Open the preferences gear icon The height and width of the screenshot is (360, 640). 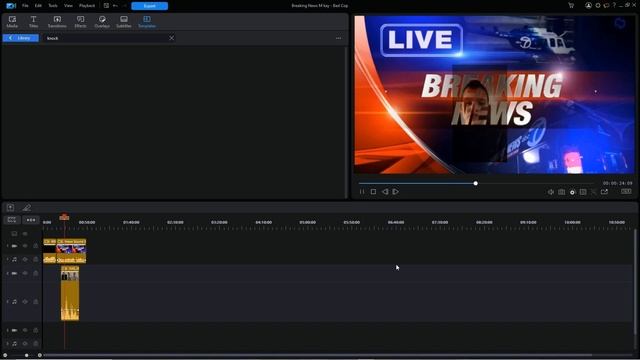click(598, 6)
